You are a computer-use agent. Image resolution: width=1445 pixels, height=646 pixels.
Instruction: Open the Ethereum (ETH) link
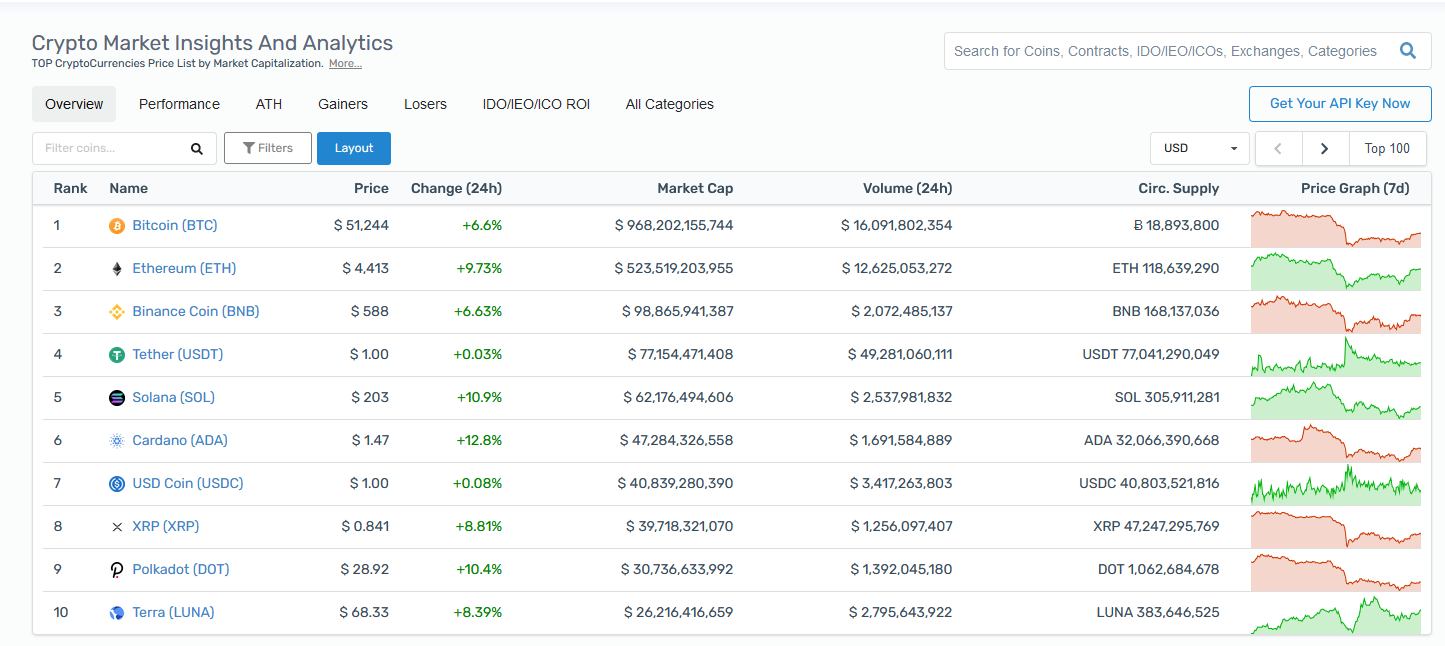point(184,269)
